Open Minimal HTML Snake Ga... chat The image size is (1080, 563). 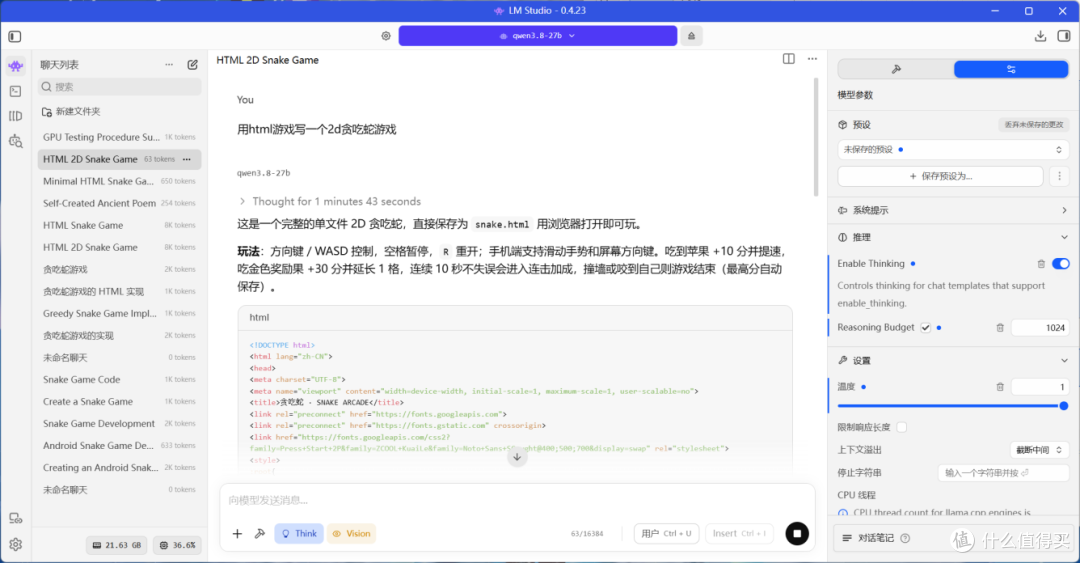(119, 181)
